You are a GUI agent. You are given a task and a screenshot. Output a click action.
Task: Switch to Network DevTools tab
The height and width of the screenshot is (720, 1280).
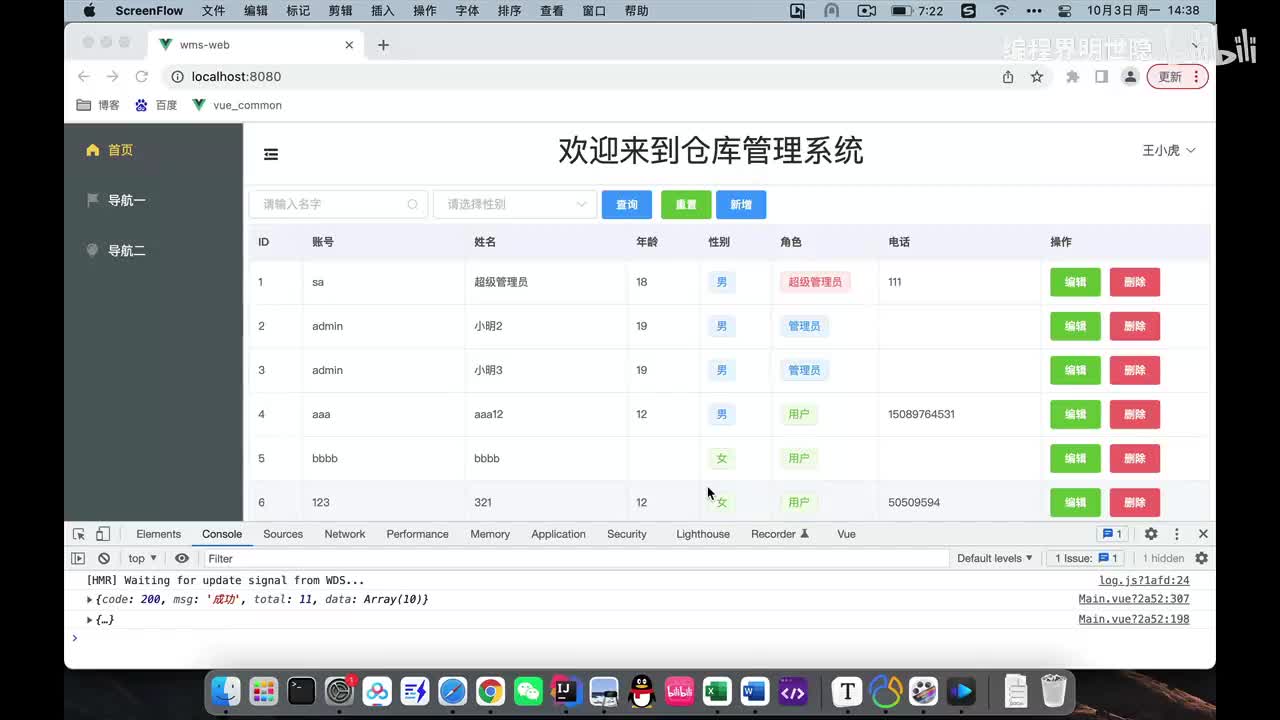coord(345,534)
